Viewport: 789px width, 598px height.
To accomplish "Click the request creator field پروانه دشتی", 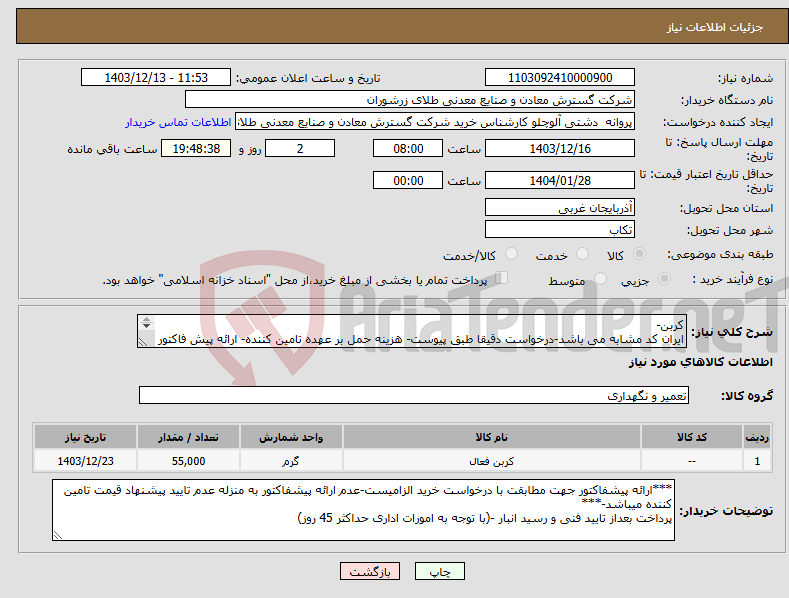I will tap(435, 122).
